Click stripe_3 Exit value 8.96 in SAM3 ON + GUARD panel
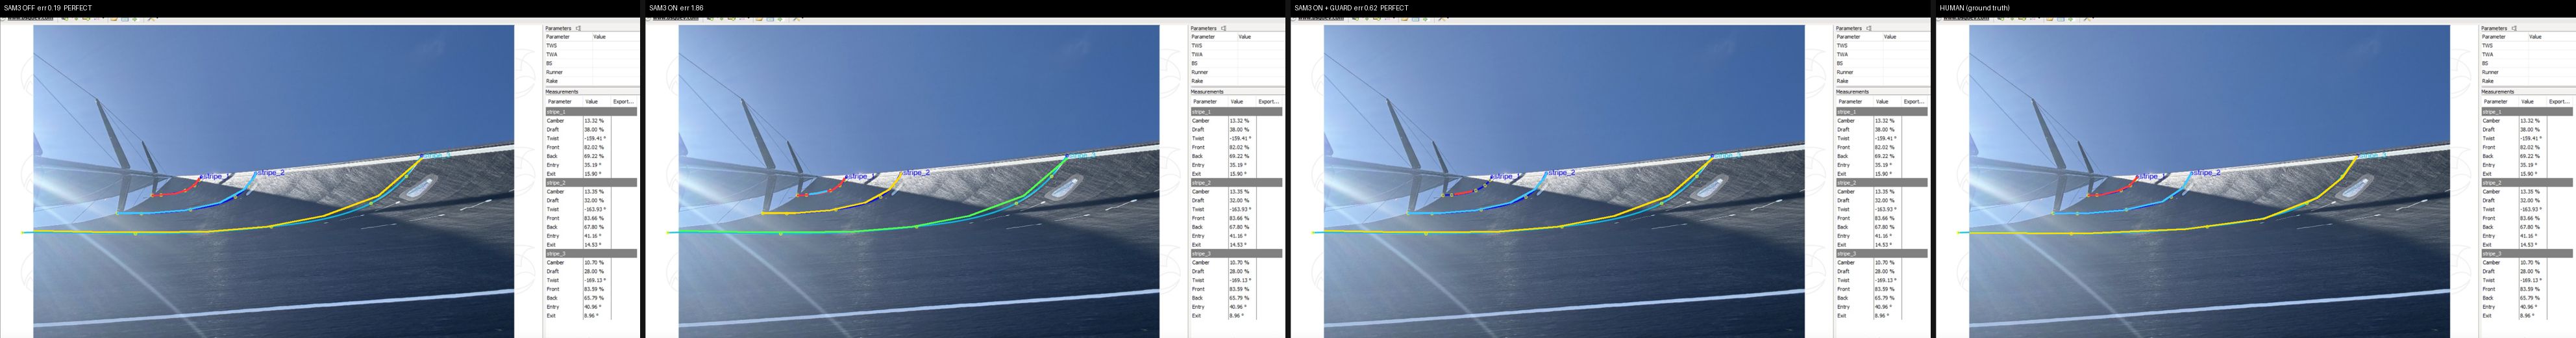The height and width of the screenshot is (338, 2576). coord(1882,316)
